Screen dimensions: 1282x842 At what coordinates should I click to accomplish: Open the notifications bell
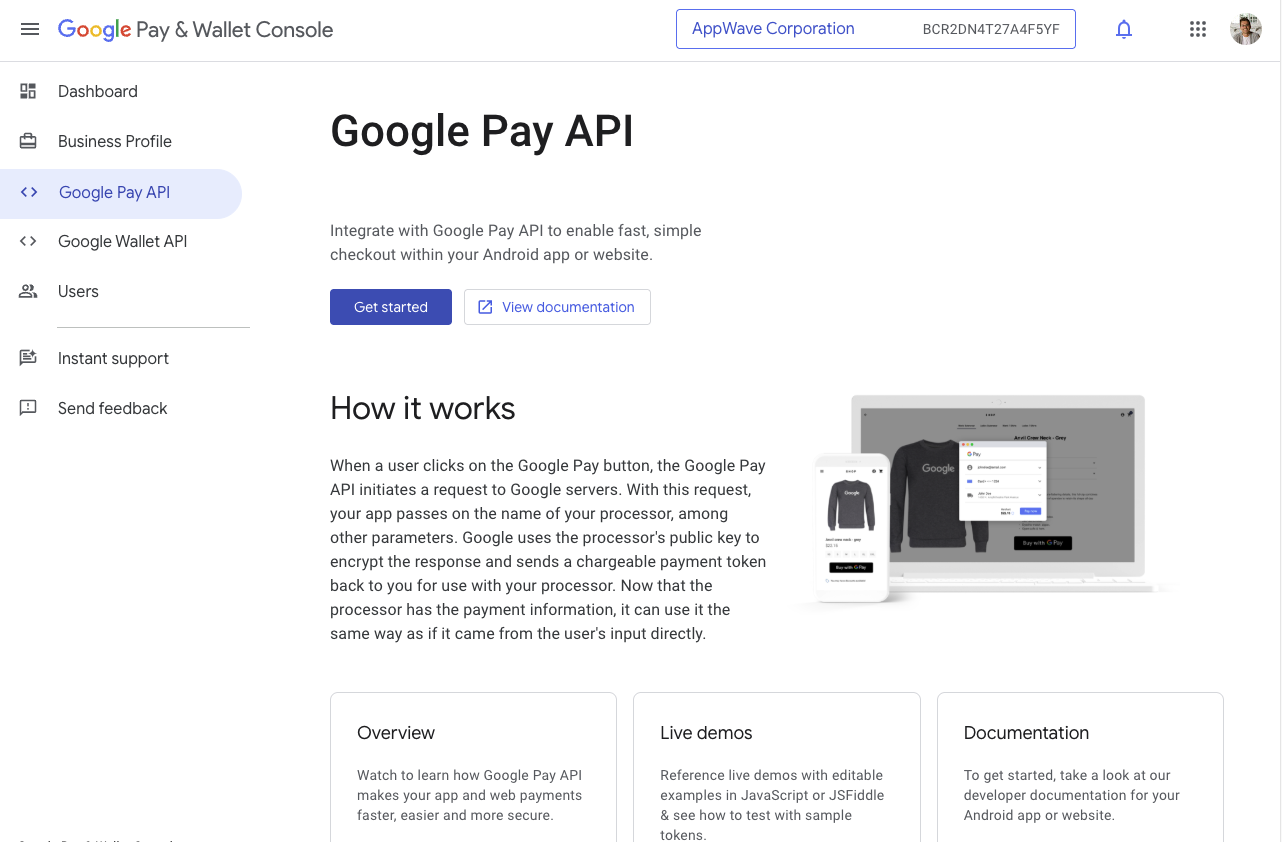click(x=1124, y=30)
